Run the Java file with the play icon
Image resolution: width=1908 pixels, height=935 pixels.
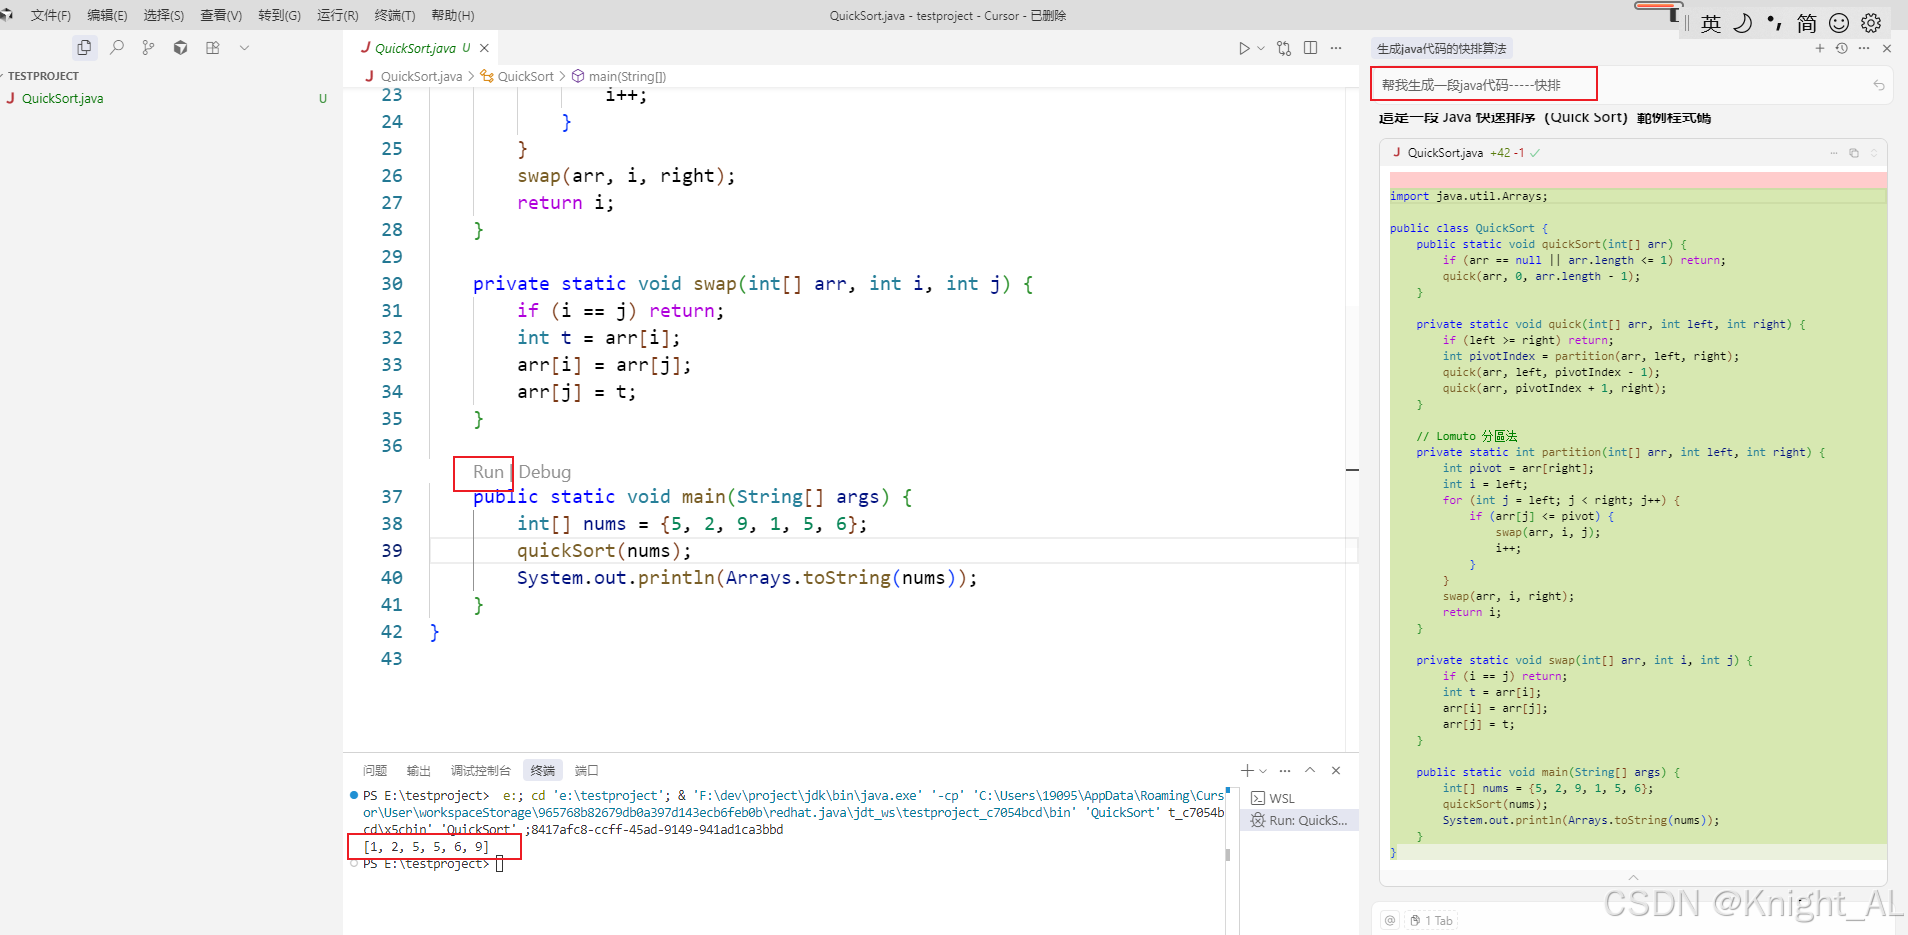coord(1243,48)
